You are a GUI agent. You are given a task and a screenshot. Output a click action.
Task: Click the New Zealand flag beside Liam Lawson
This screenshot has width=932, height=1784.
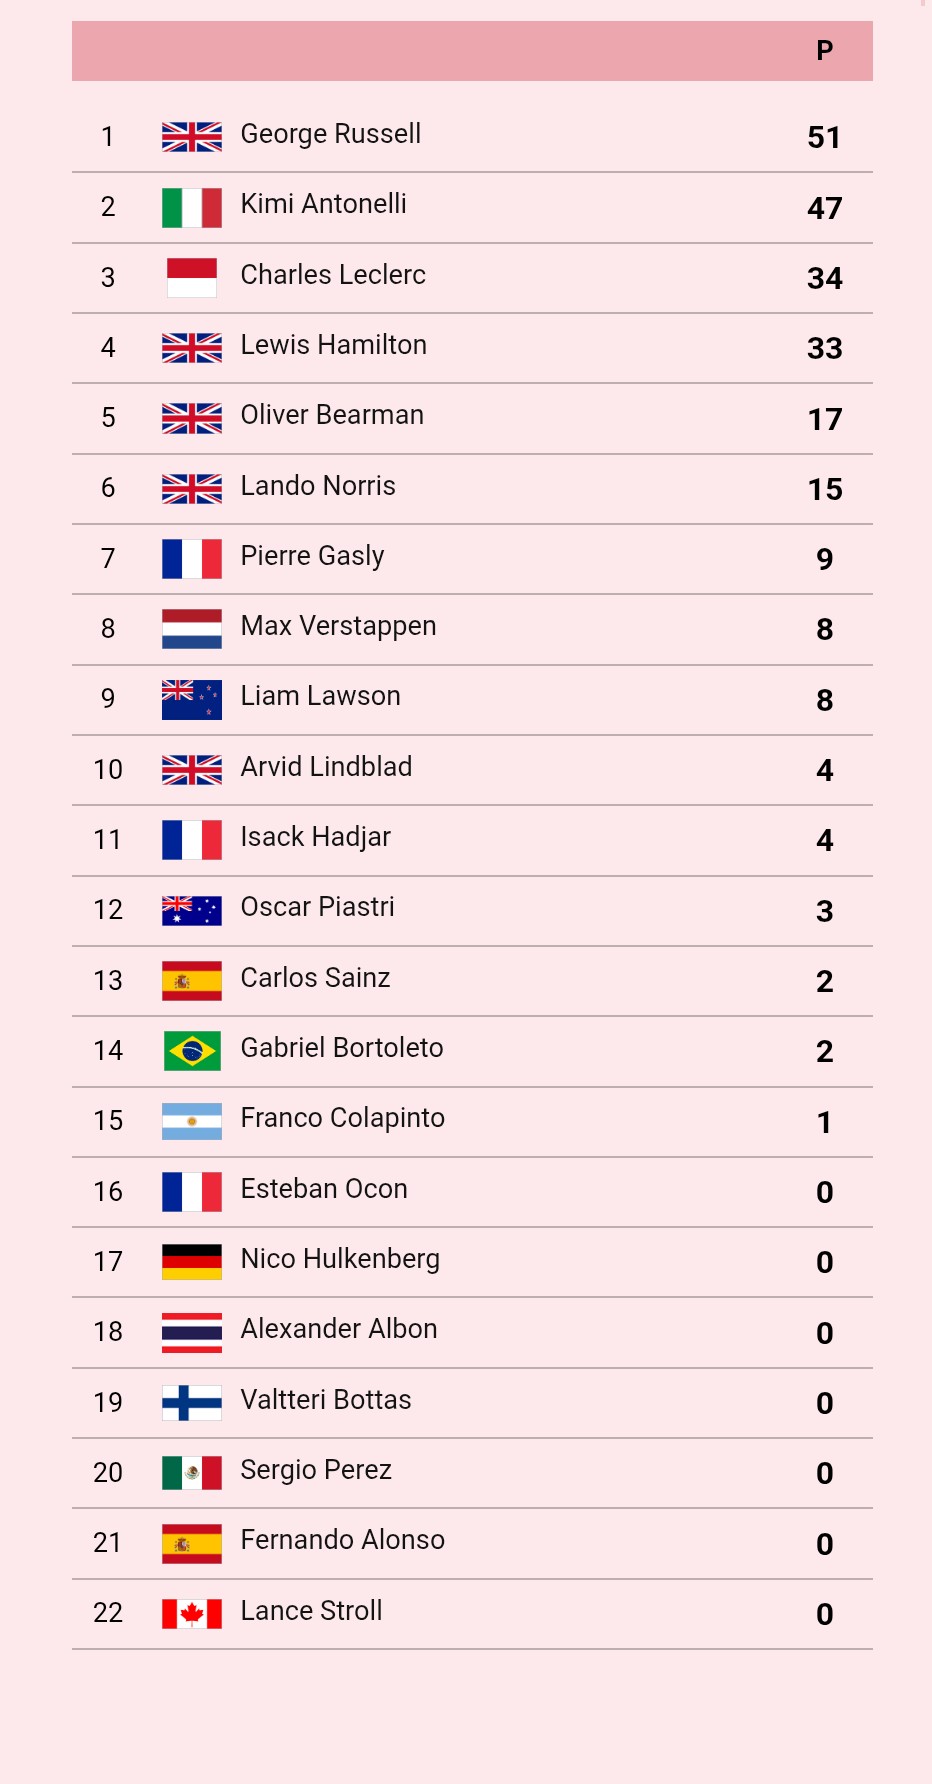point(192,700)
